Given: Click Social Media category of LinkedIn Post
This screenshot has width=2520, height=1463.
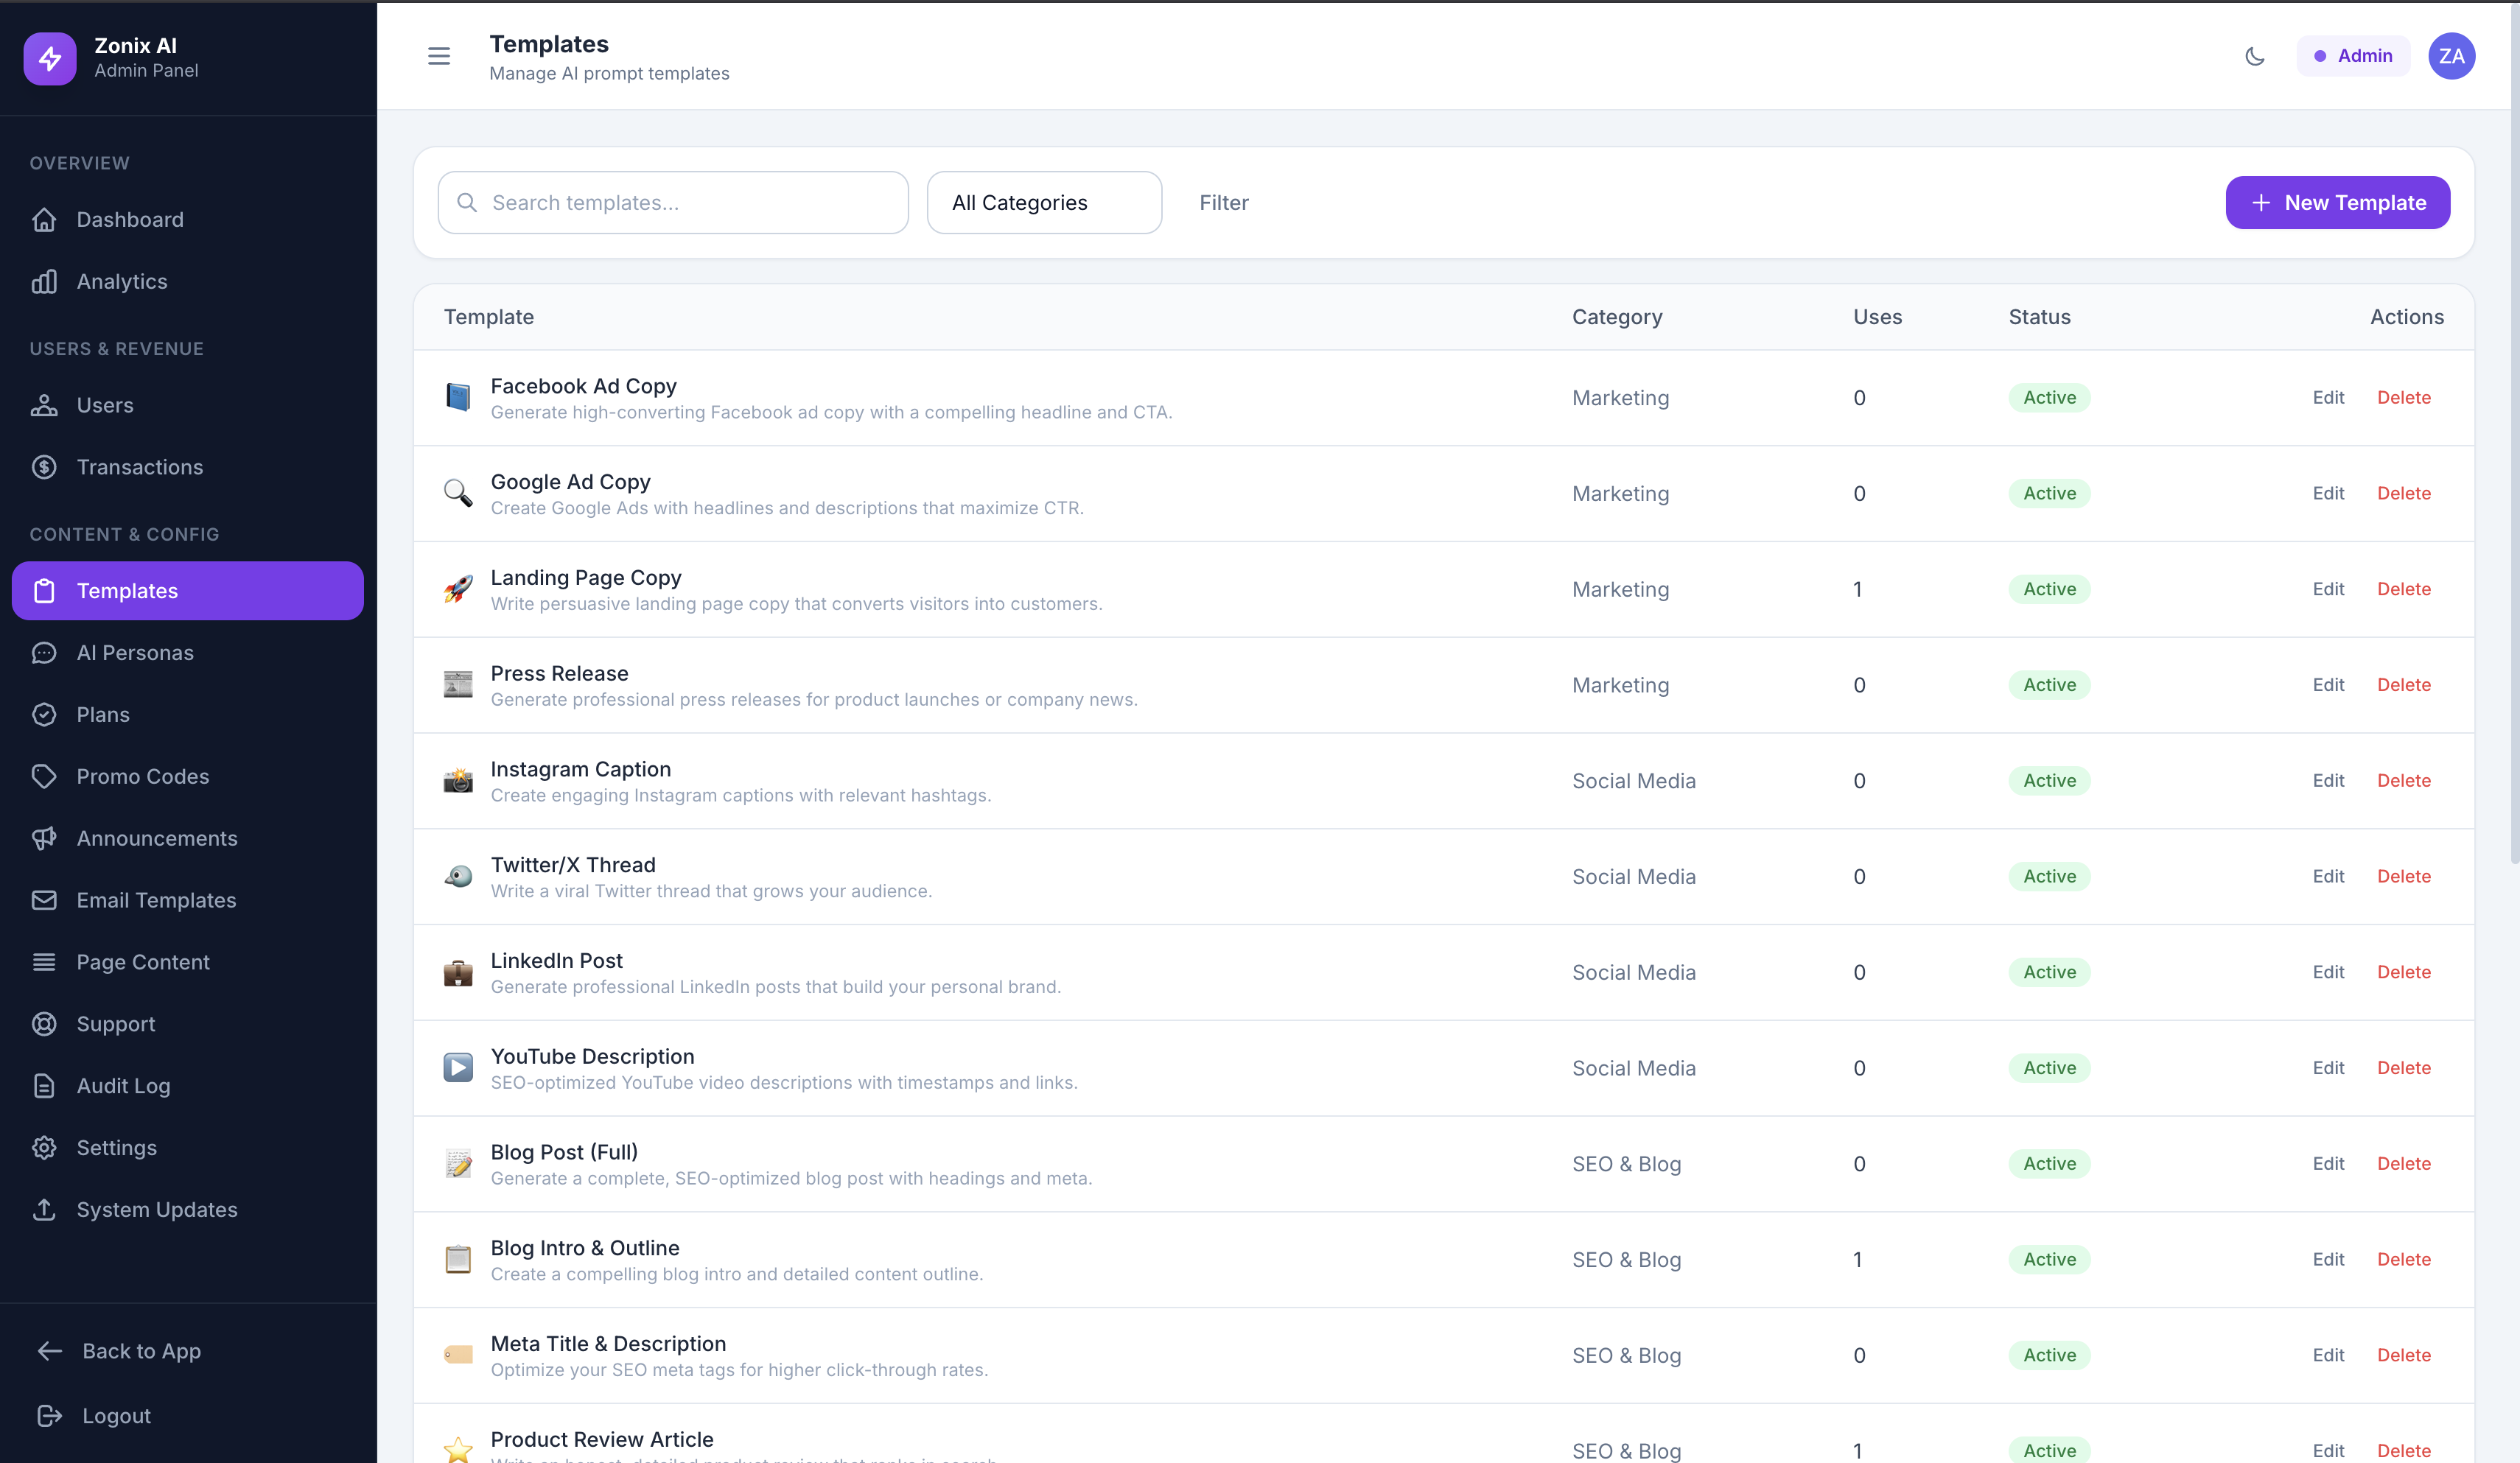Looking at the screenshot, I should (1634, 972).
